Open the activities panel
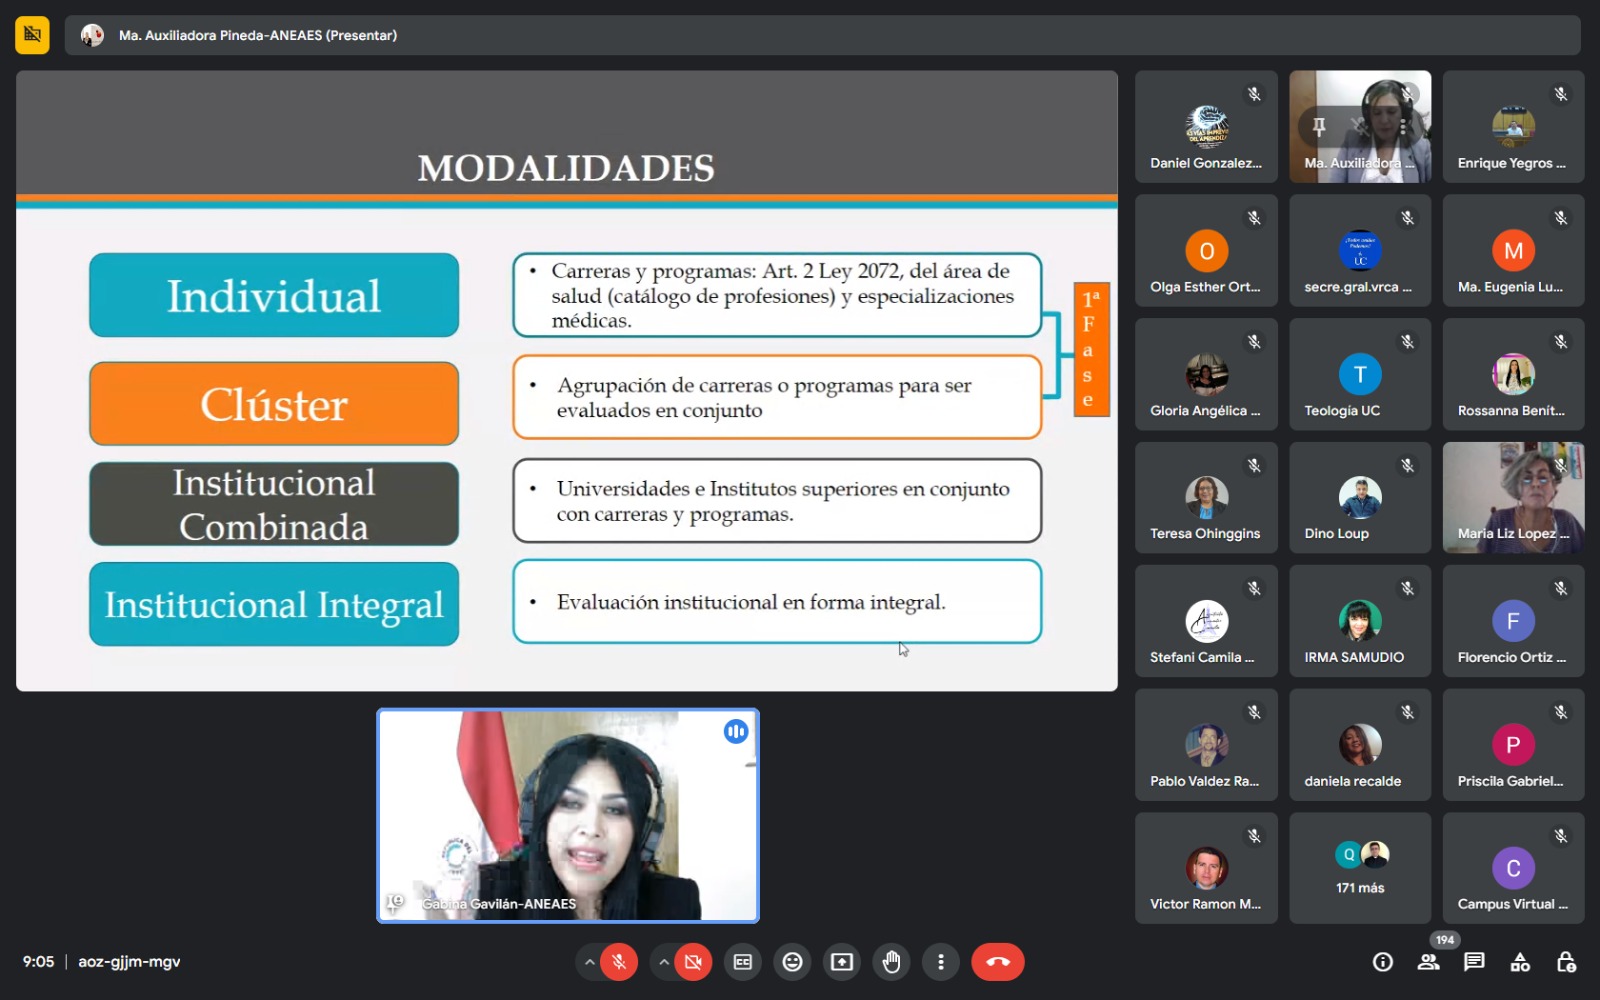 (1520, 962)
